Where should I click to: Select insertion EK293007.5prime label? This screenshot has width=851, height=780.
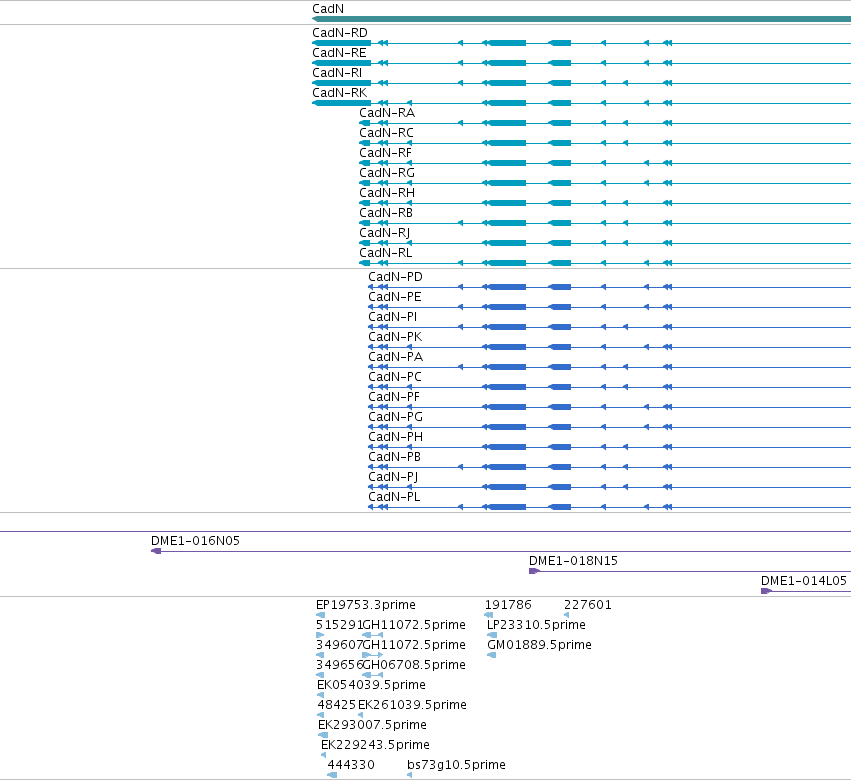[x=372, y=726]
